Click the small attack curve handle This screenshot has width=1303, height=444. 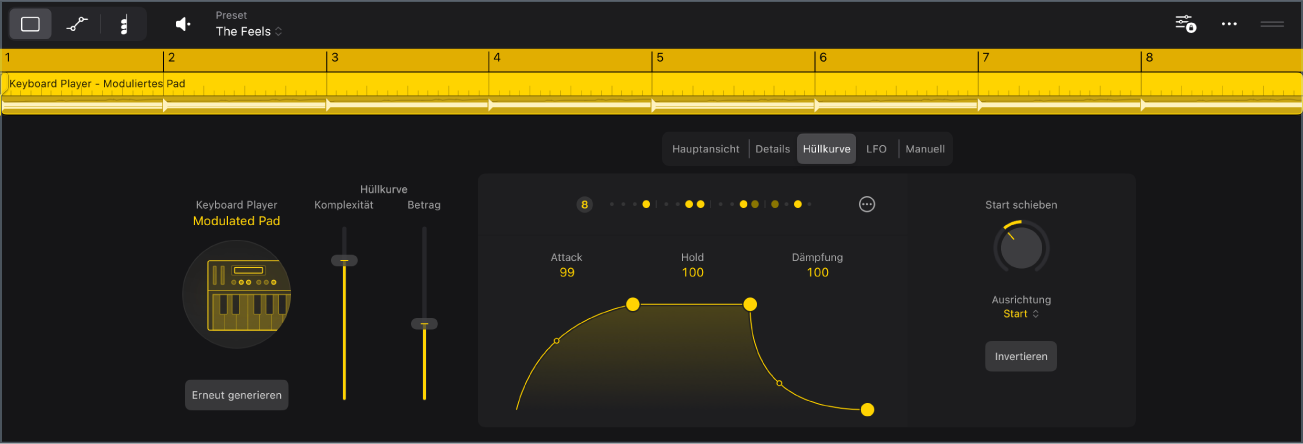[x=557, y=341]
